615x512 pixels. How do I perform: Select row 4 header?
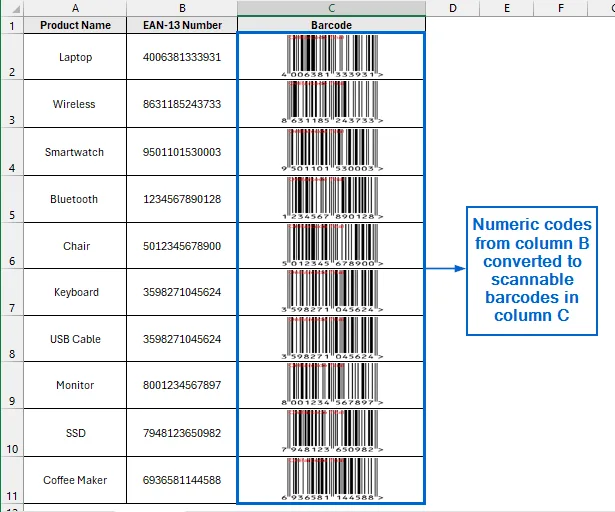[12, 151]
